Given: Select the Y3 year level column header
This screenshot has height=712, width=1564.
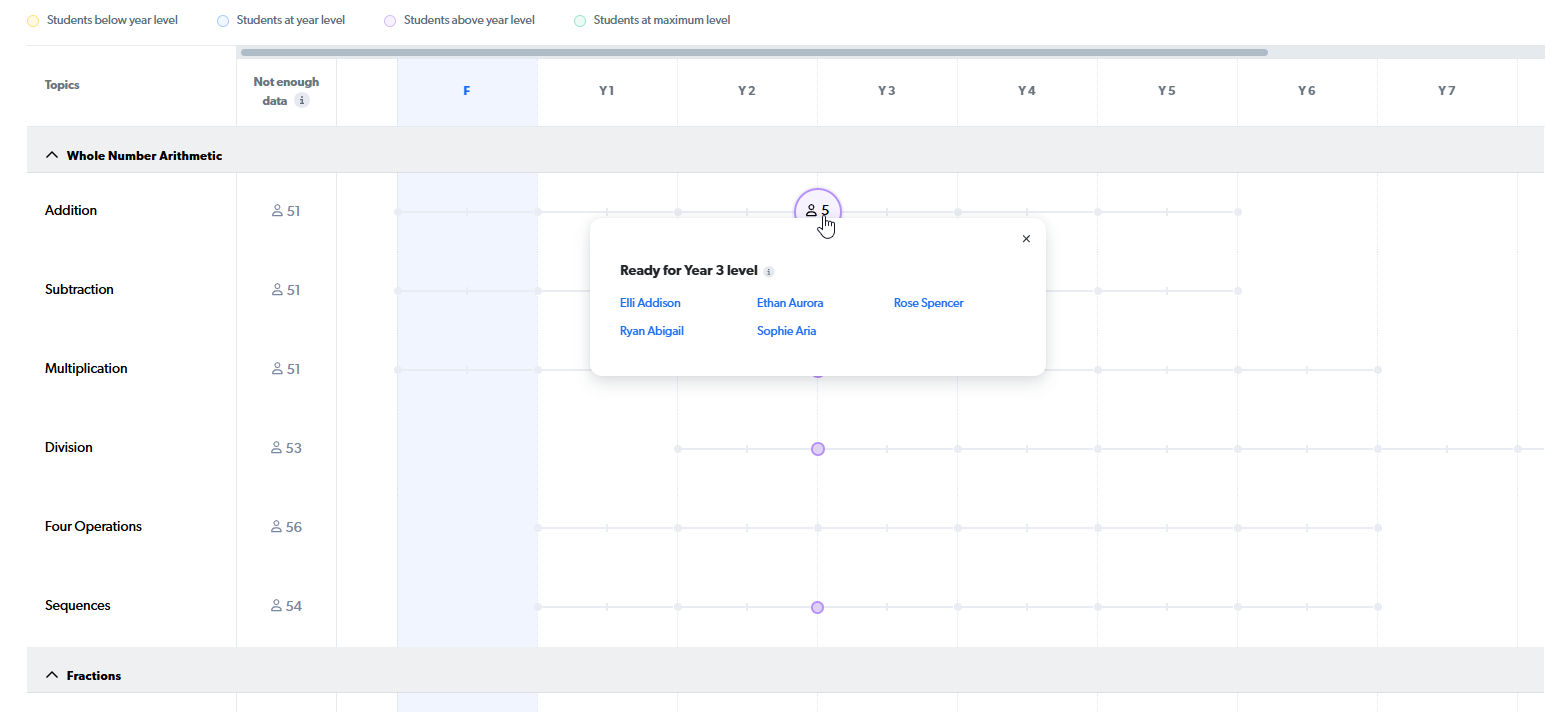Looking at the screenshot, I should 887,91.
